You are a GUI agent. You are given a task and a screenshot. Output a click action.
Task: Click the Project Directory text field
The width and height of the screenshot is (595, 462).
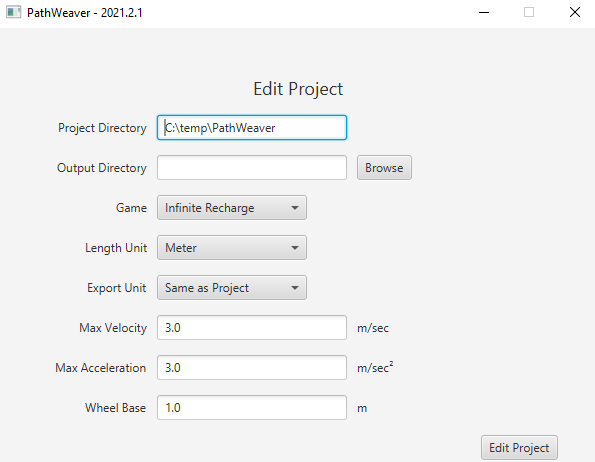(252, 128)
